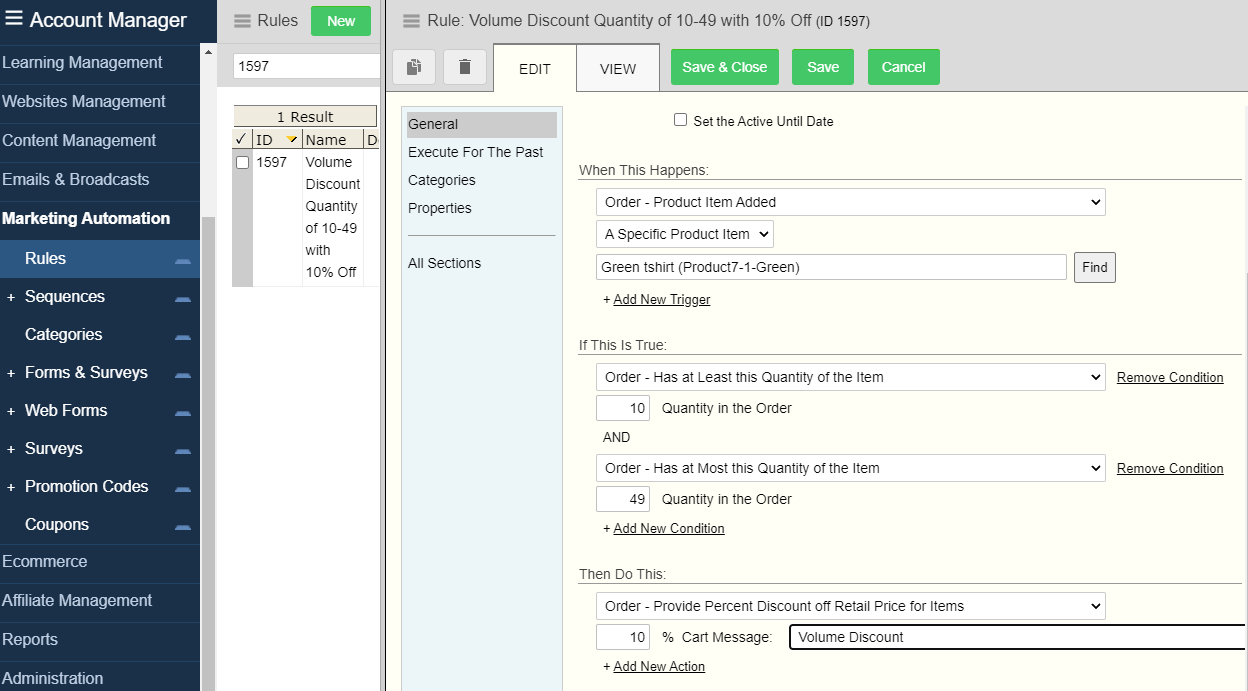Click the minimum quantity field showing 10
Viewport: 1248px width, 691px height.
pyautogui.click(x=623, y=408)
